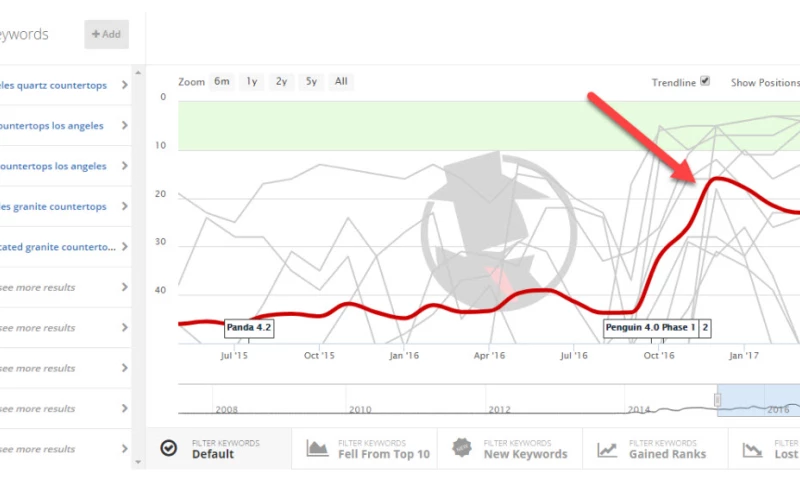
Task: Set chart zoom to 6m
Action: tap(222, 82)
